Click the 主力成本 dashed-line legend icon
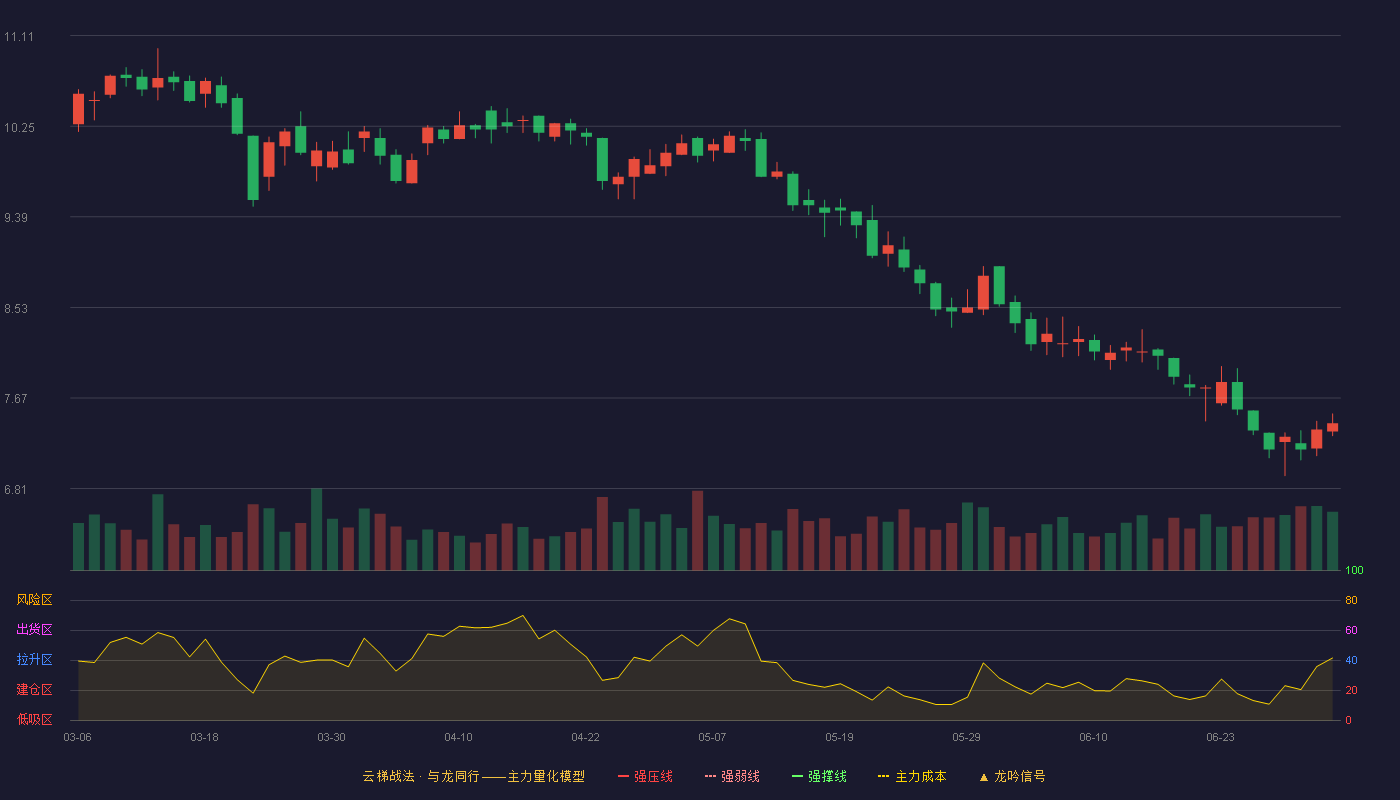Viewport: 1400px width, 800px height. tap(884, 776)
